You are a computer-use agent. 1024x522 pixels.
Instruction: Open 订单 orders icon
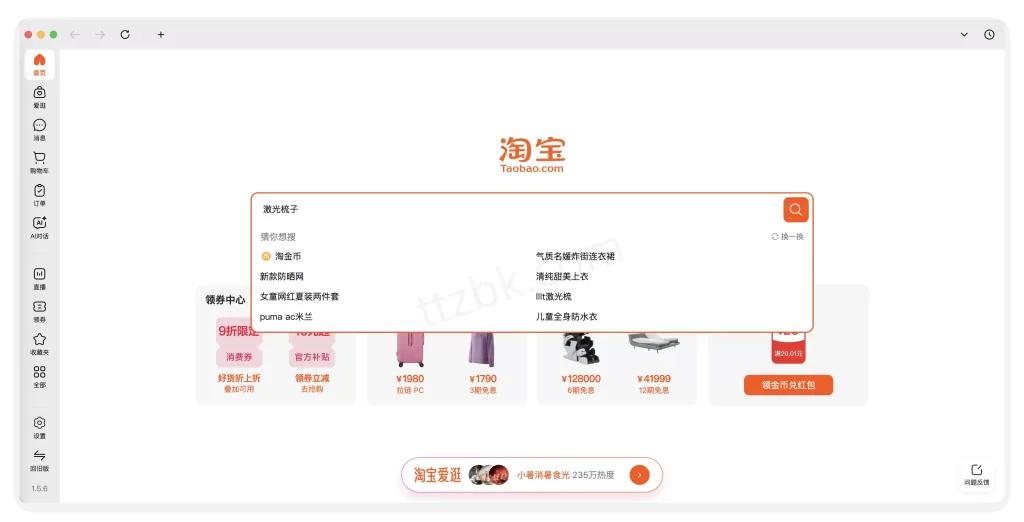[39, 195]
